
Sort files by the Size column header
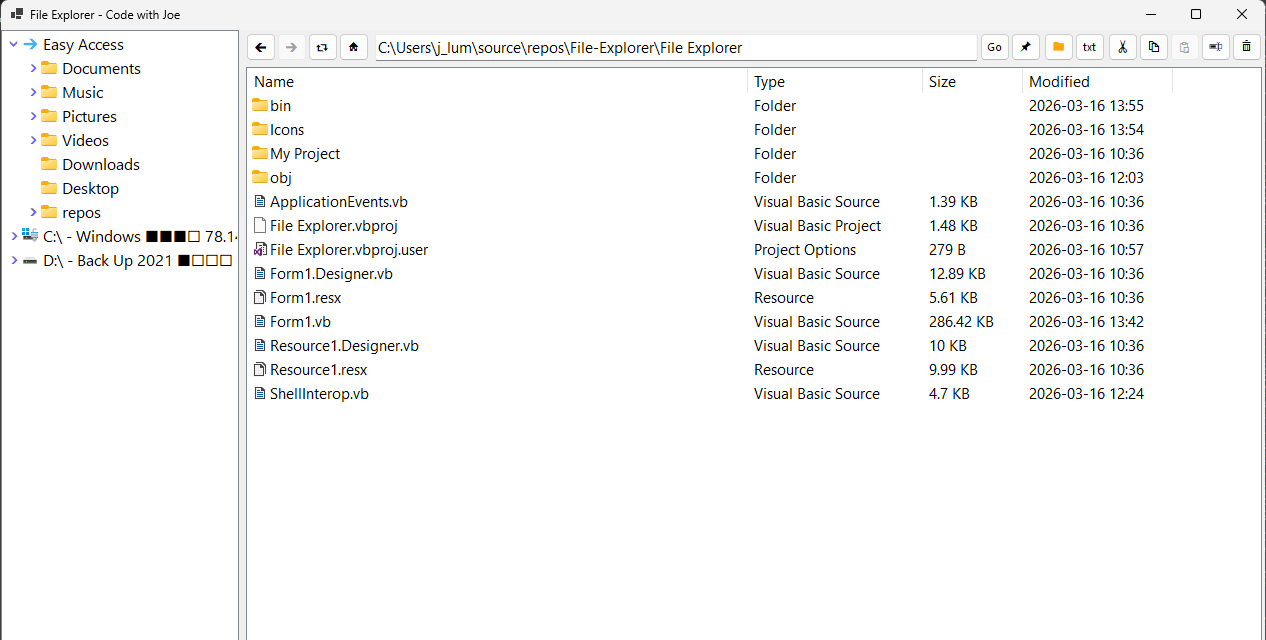(x=941, y=81)
